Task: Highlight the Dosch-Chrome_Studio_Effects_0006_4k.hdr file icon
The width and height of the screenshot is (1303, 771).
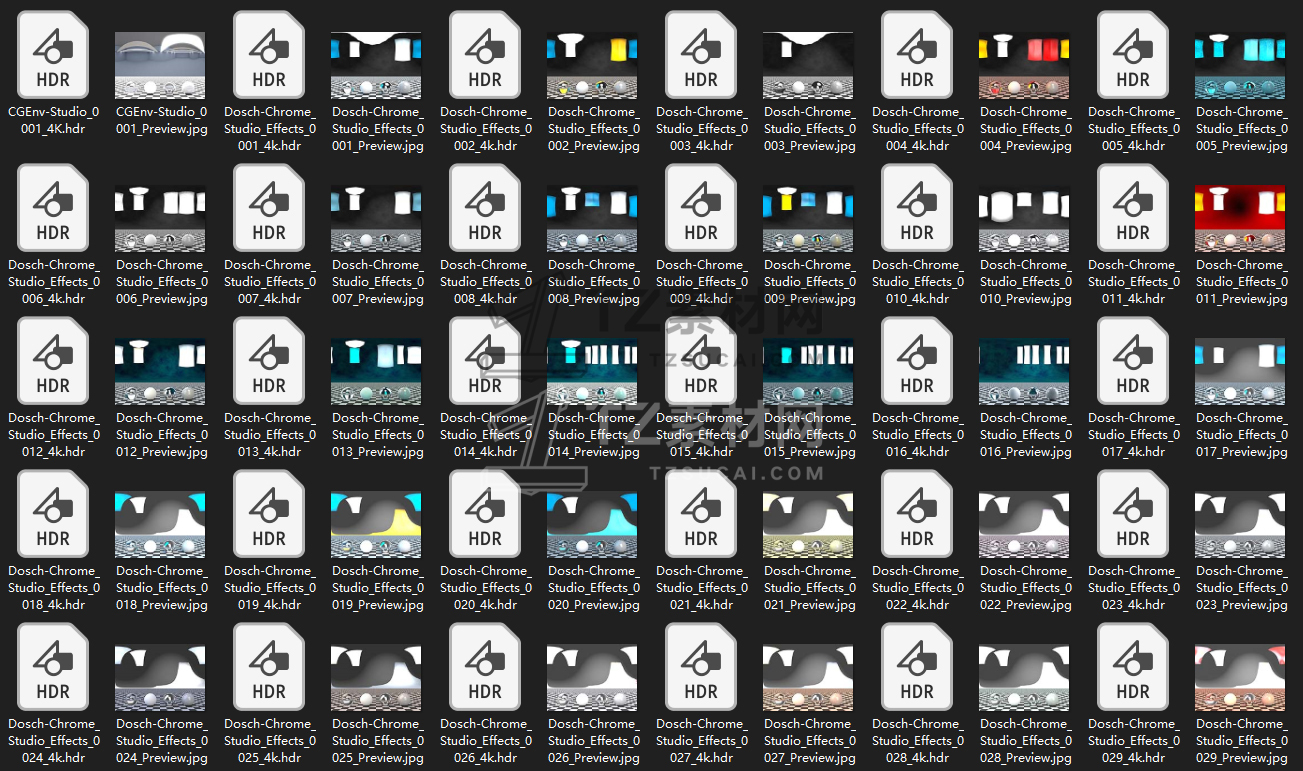Action: tap(53, 208)
